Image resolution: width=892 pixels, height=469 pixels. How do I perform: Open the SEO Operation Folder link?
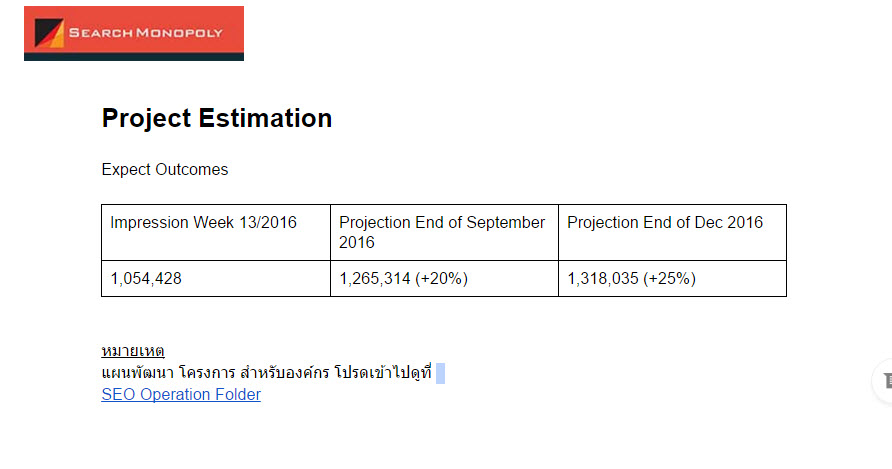pyautogui.click(x=181, y=395)
